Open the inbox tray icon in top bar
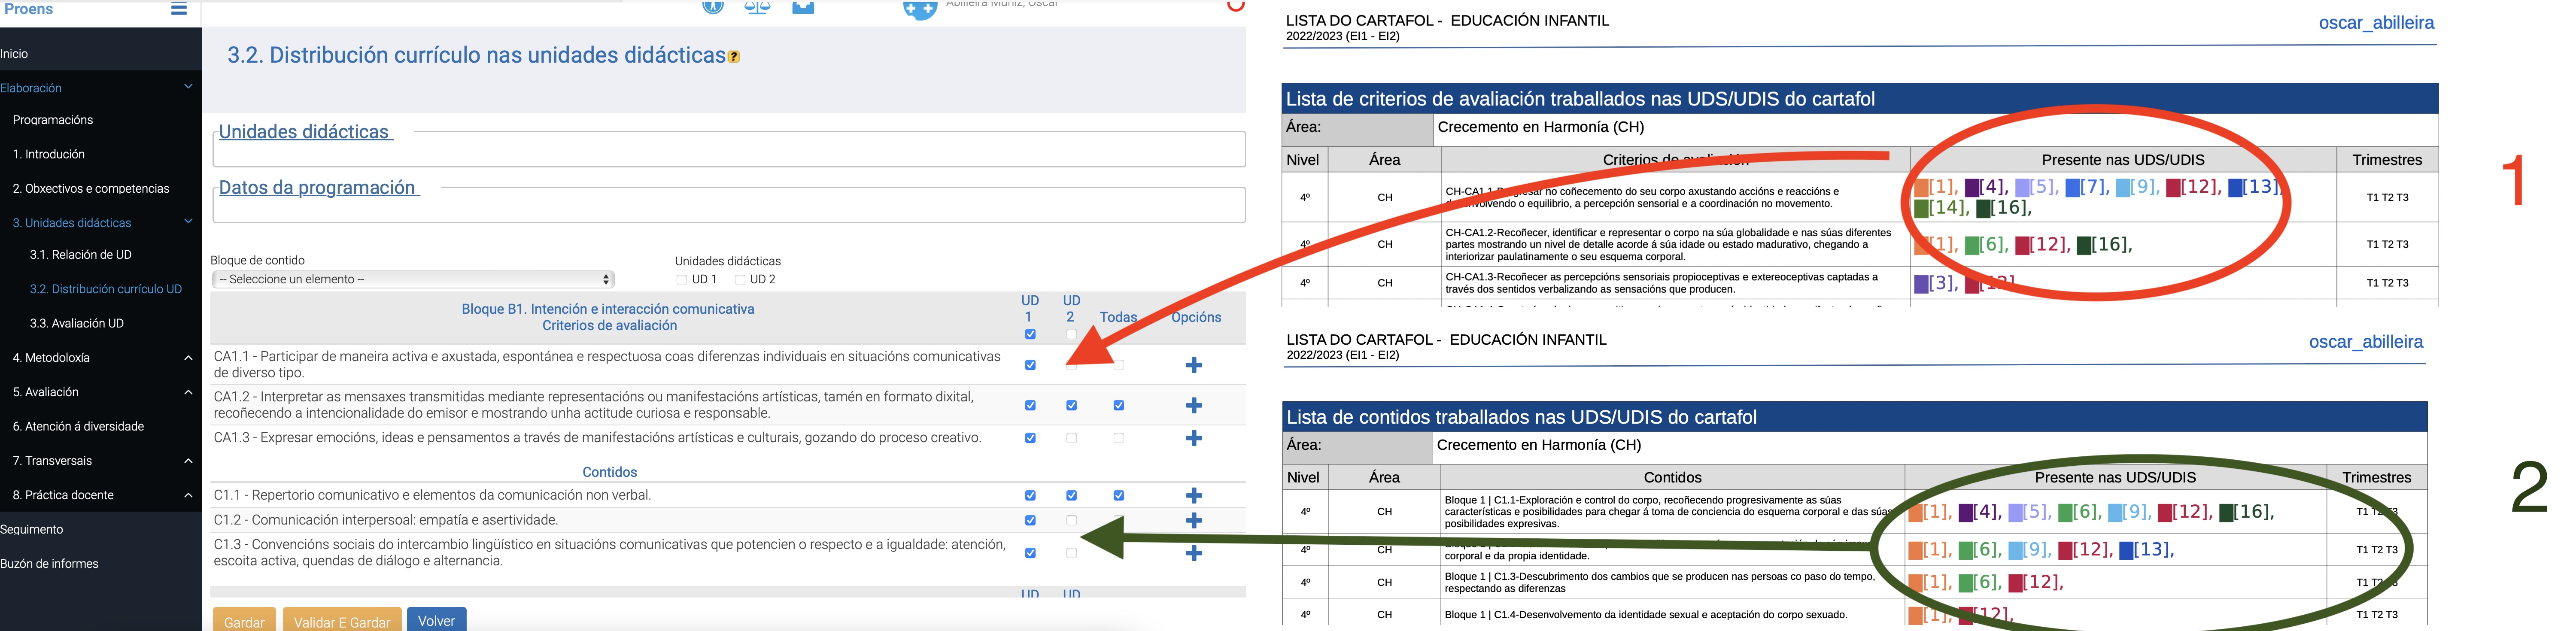 pyautogui.click(x=803, y=7)
